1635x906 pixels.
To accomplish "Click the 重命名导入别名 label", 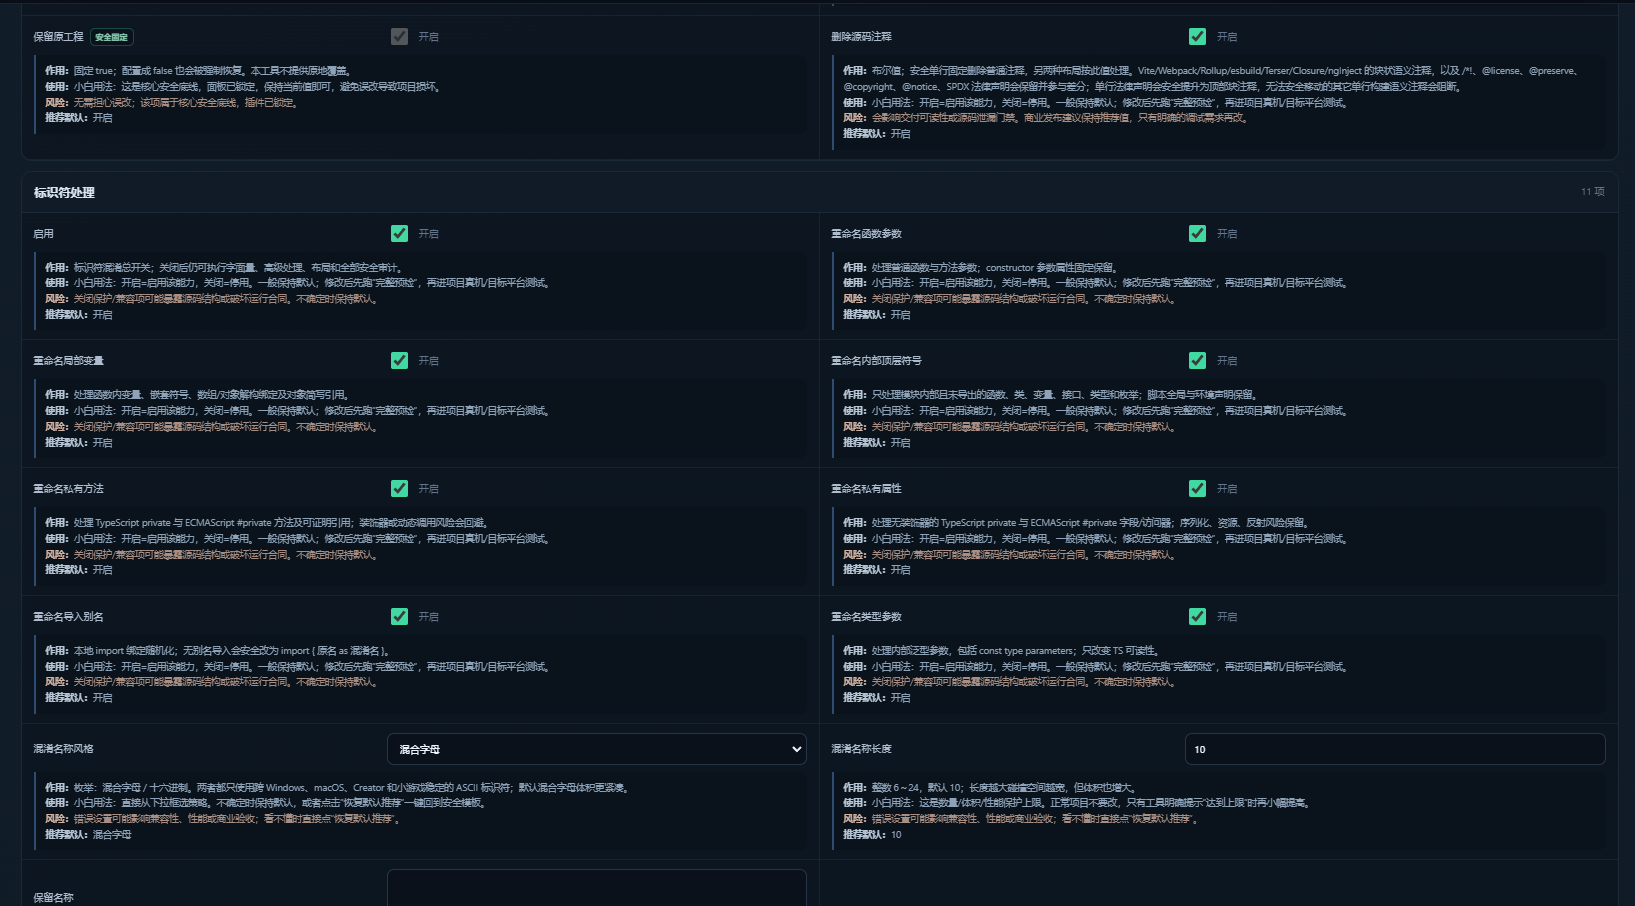I will tap(68, 617).
